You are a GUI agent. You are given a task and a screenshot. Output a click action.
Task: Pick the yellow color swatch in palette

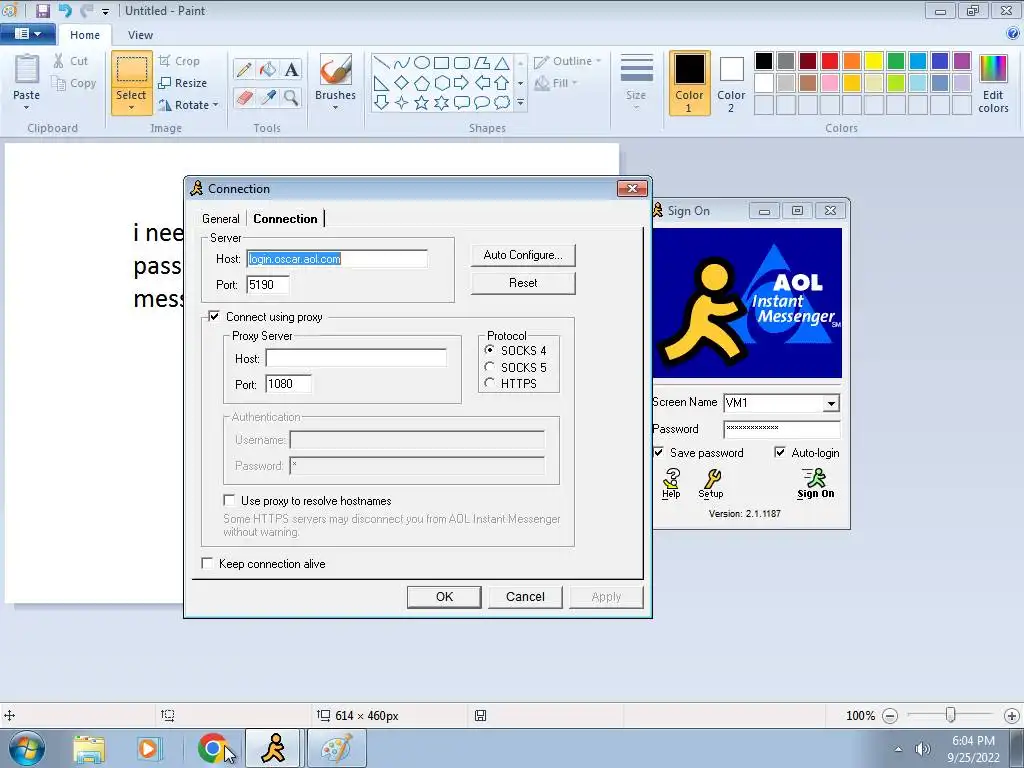[874, 61]
